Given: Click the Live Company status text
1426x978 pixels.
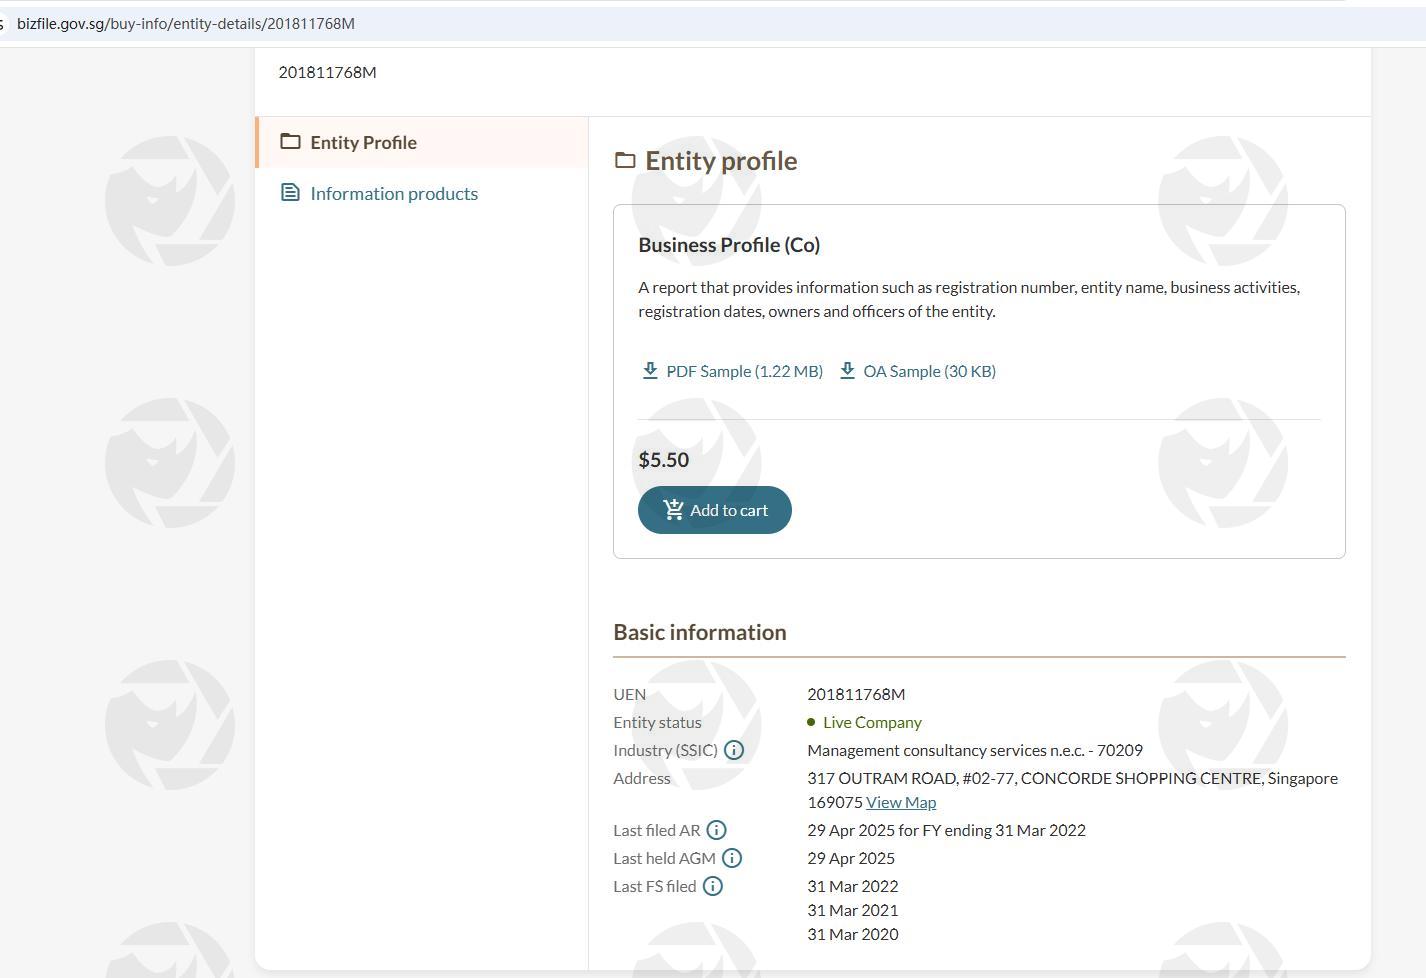Looking at the screenshot, I should click(x=871, y=722).
